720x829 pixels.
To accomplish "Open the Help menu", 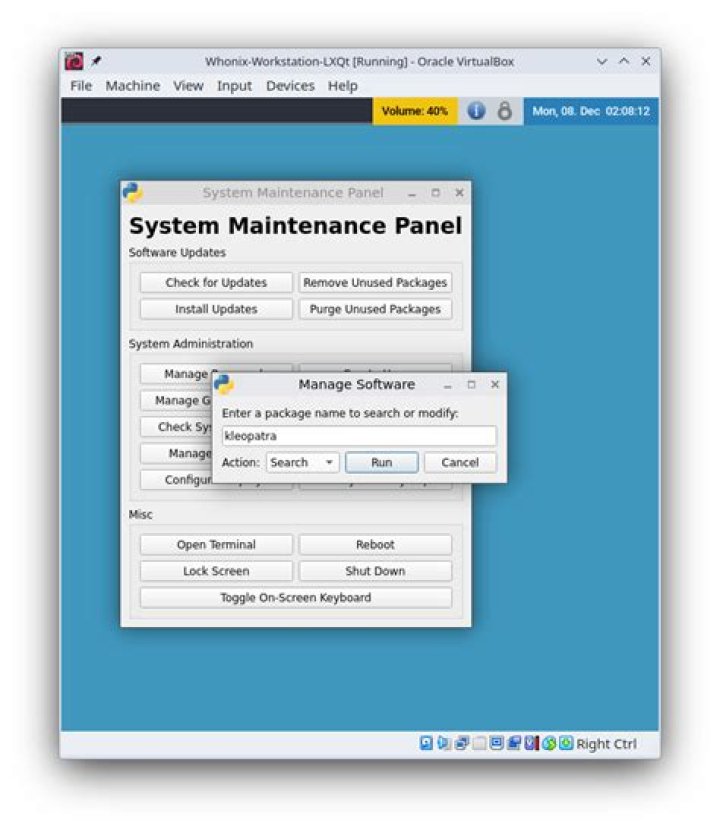I will pos(343,86).
